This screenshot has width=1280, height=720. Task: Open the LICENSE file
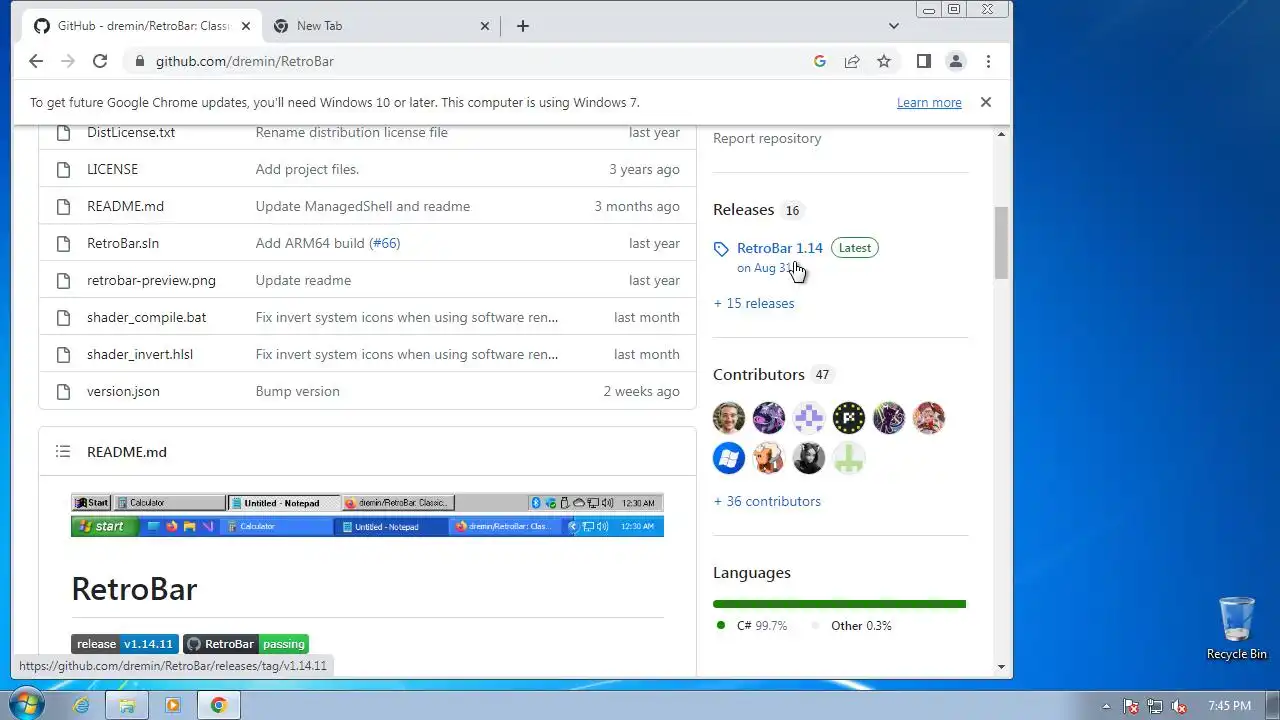pyautogui.click(x=112, y=169)
